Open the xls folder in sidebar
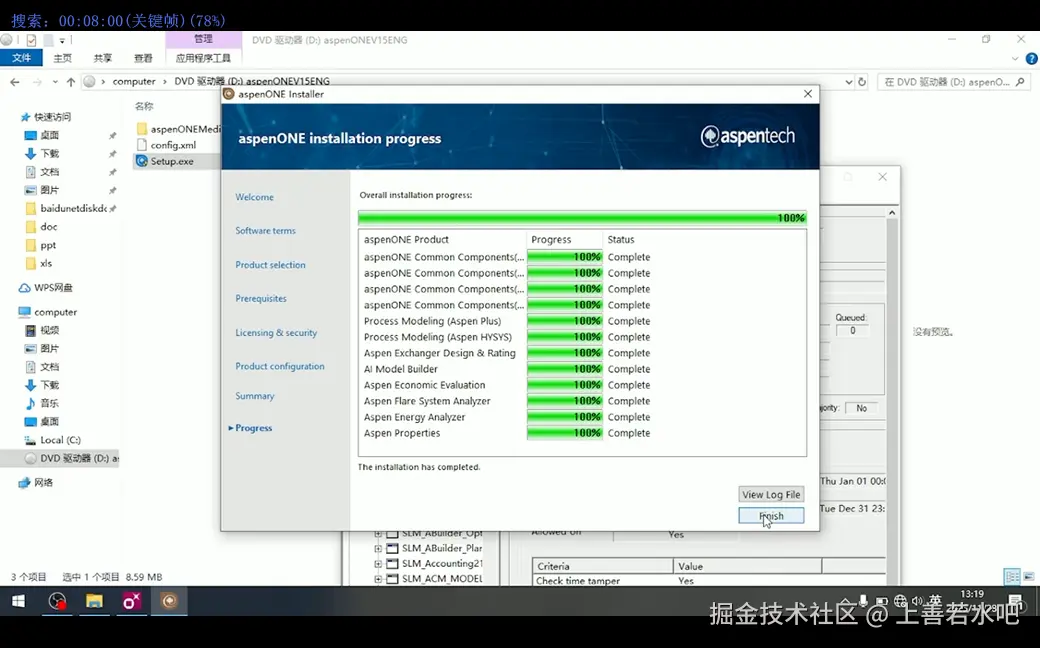Image resolution: width=1040 pixels, height=648 pixels. [x=38, y=263]
